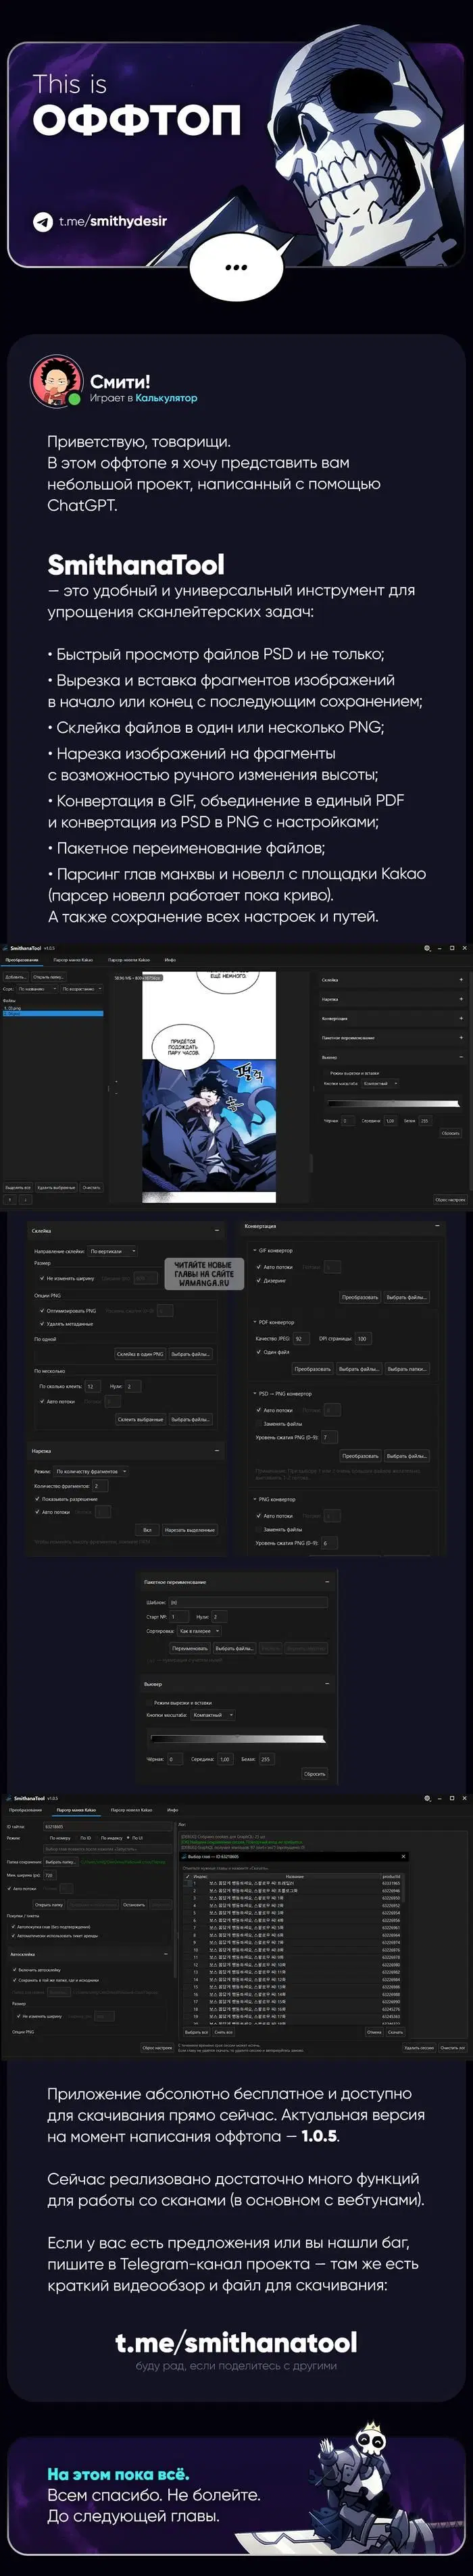
Task: Click the search icon in the first SmithanaTool title bar
Action: click(x=427, y=948)
